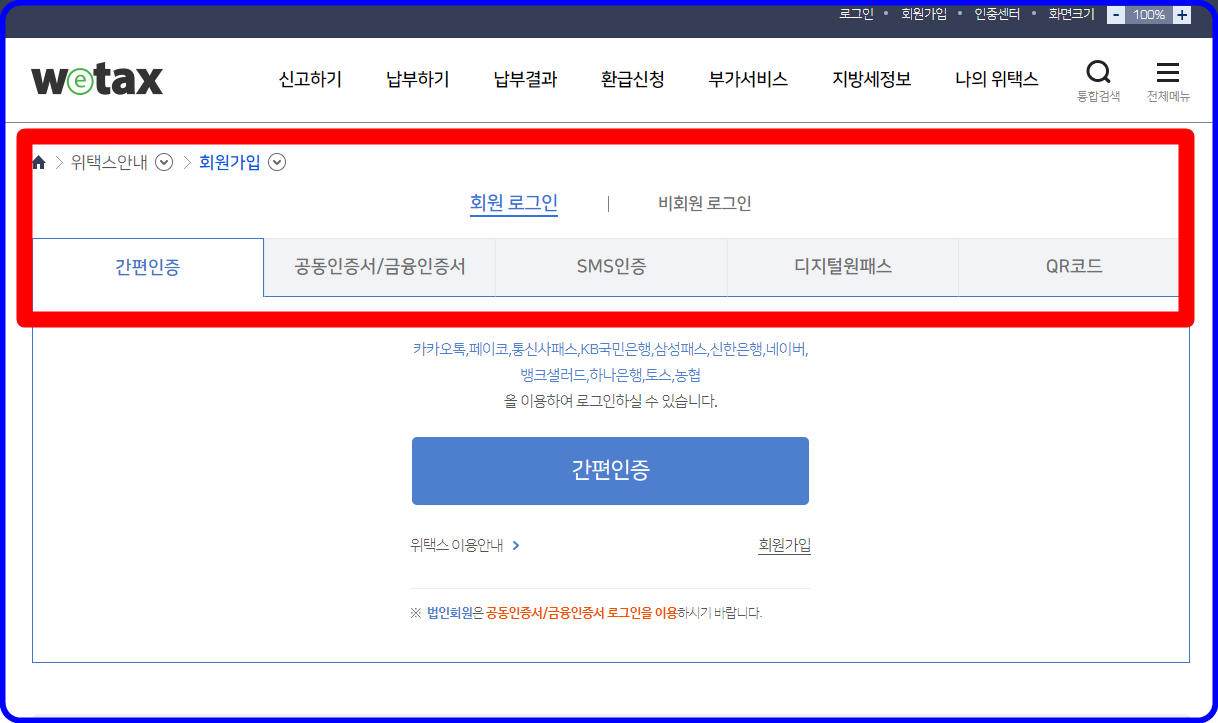Switch to the 디지털원패스 tab

pyautogui.click(x=843, y=267)
